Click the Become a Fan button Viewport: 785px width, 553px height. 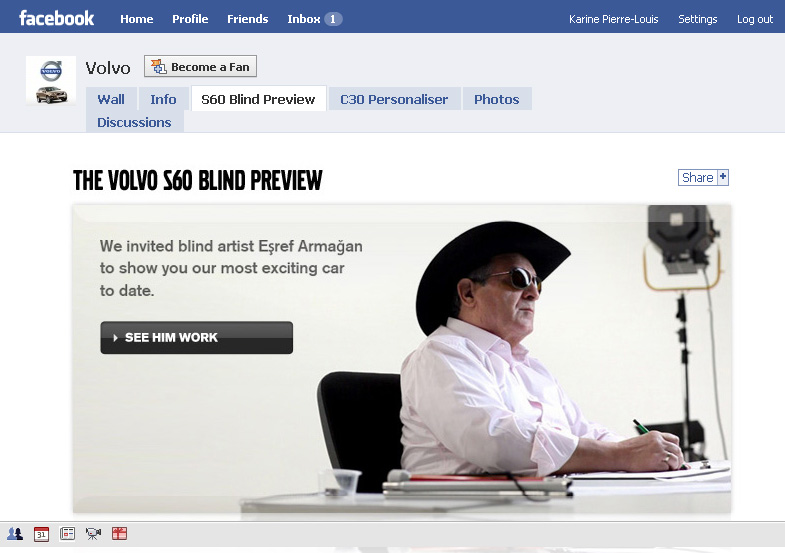click(200, 67)
